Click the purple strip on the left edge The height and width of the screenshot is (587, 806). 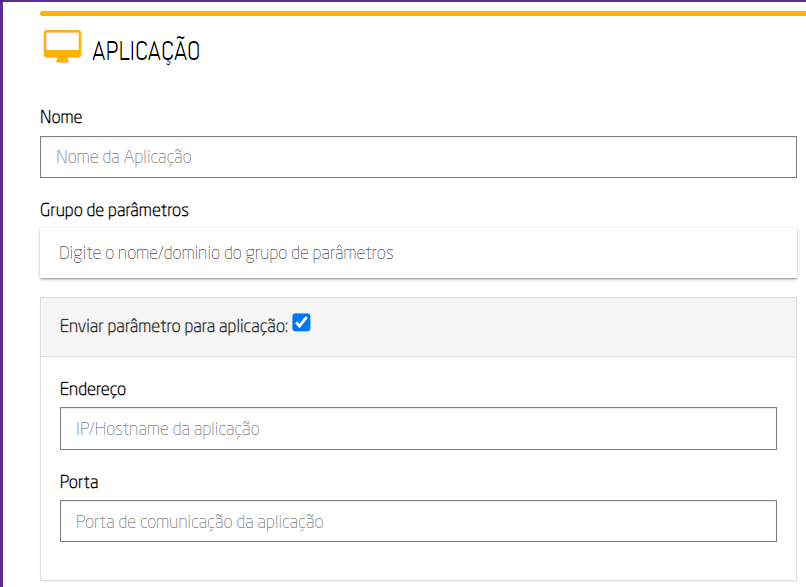pyautogui.click(x=3, y=300)
